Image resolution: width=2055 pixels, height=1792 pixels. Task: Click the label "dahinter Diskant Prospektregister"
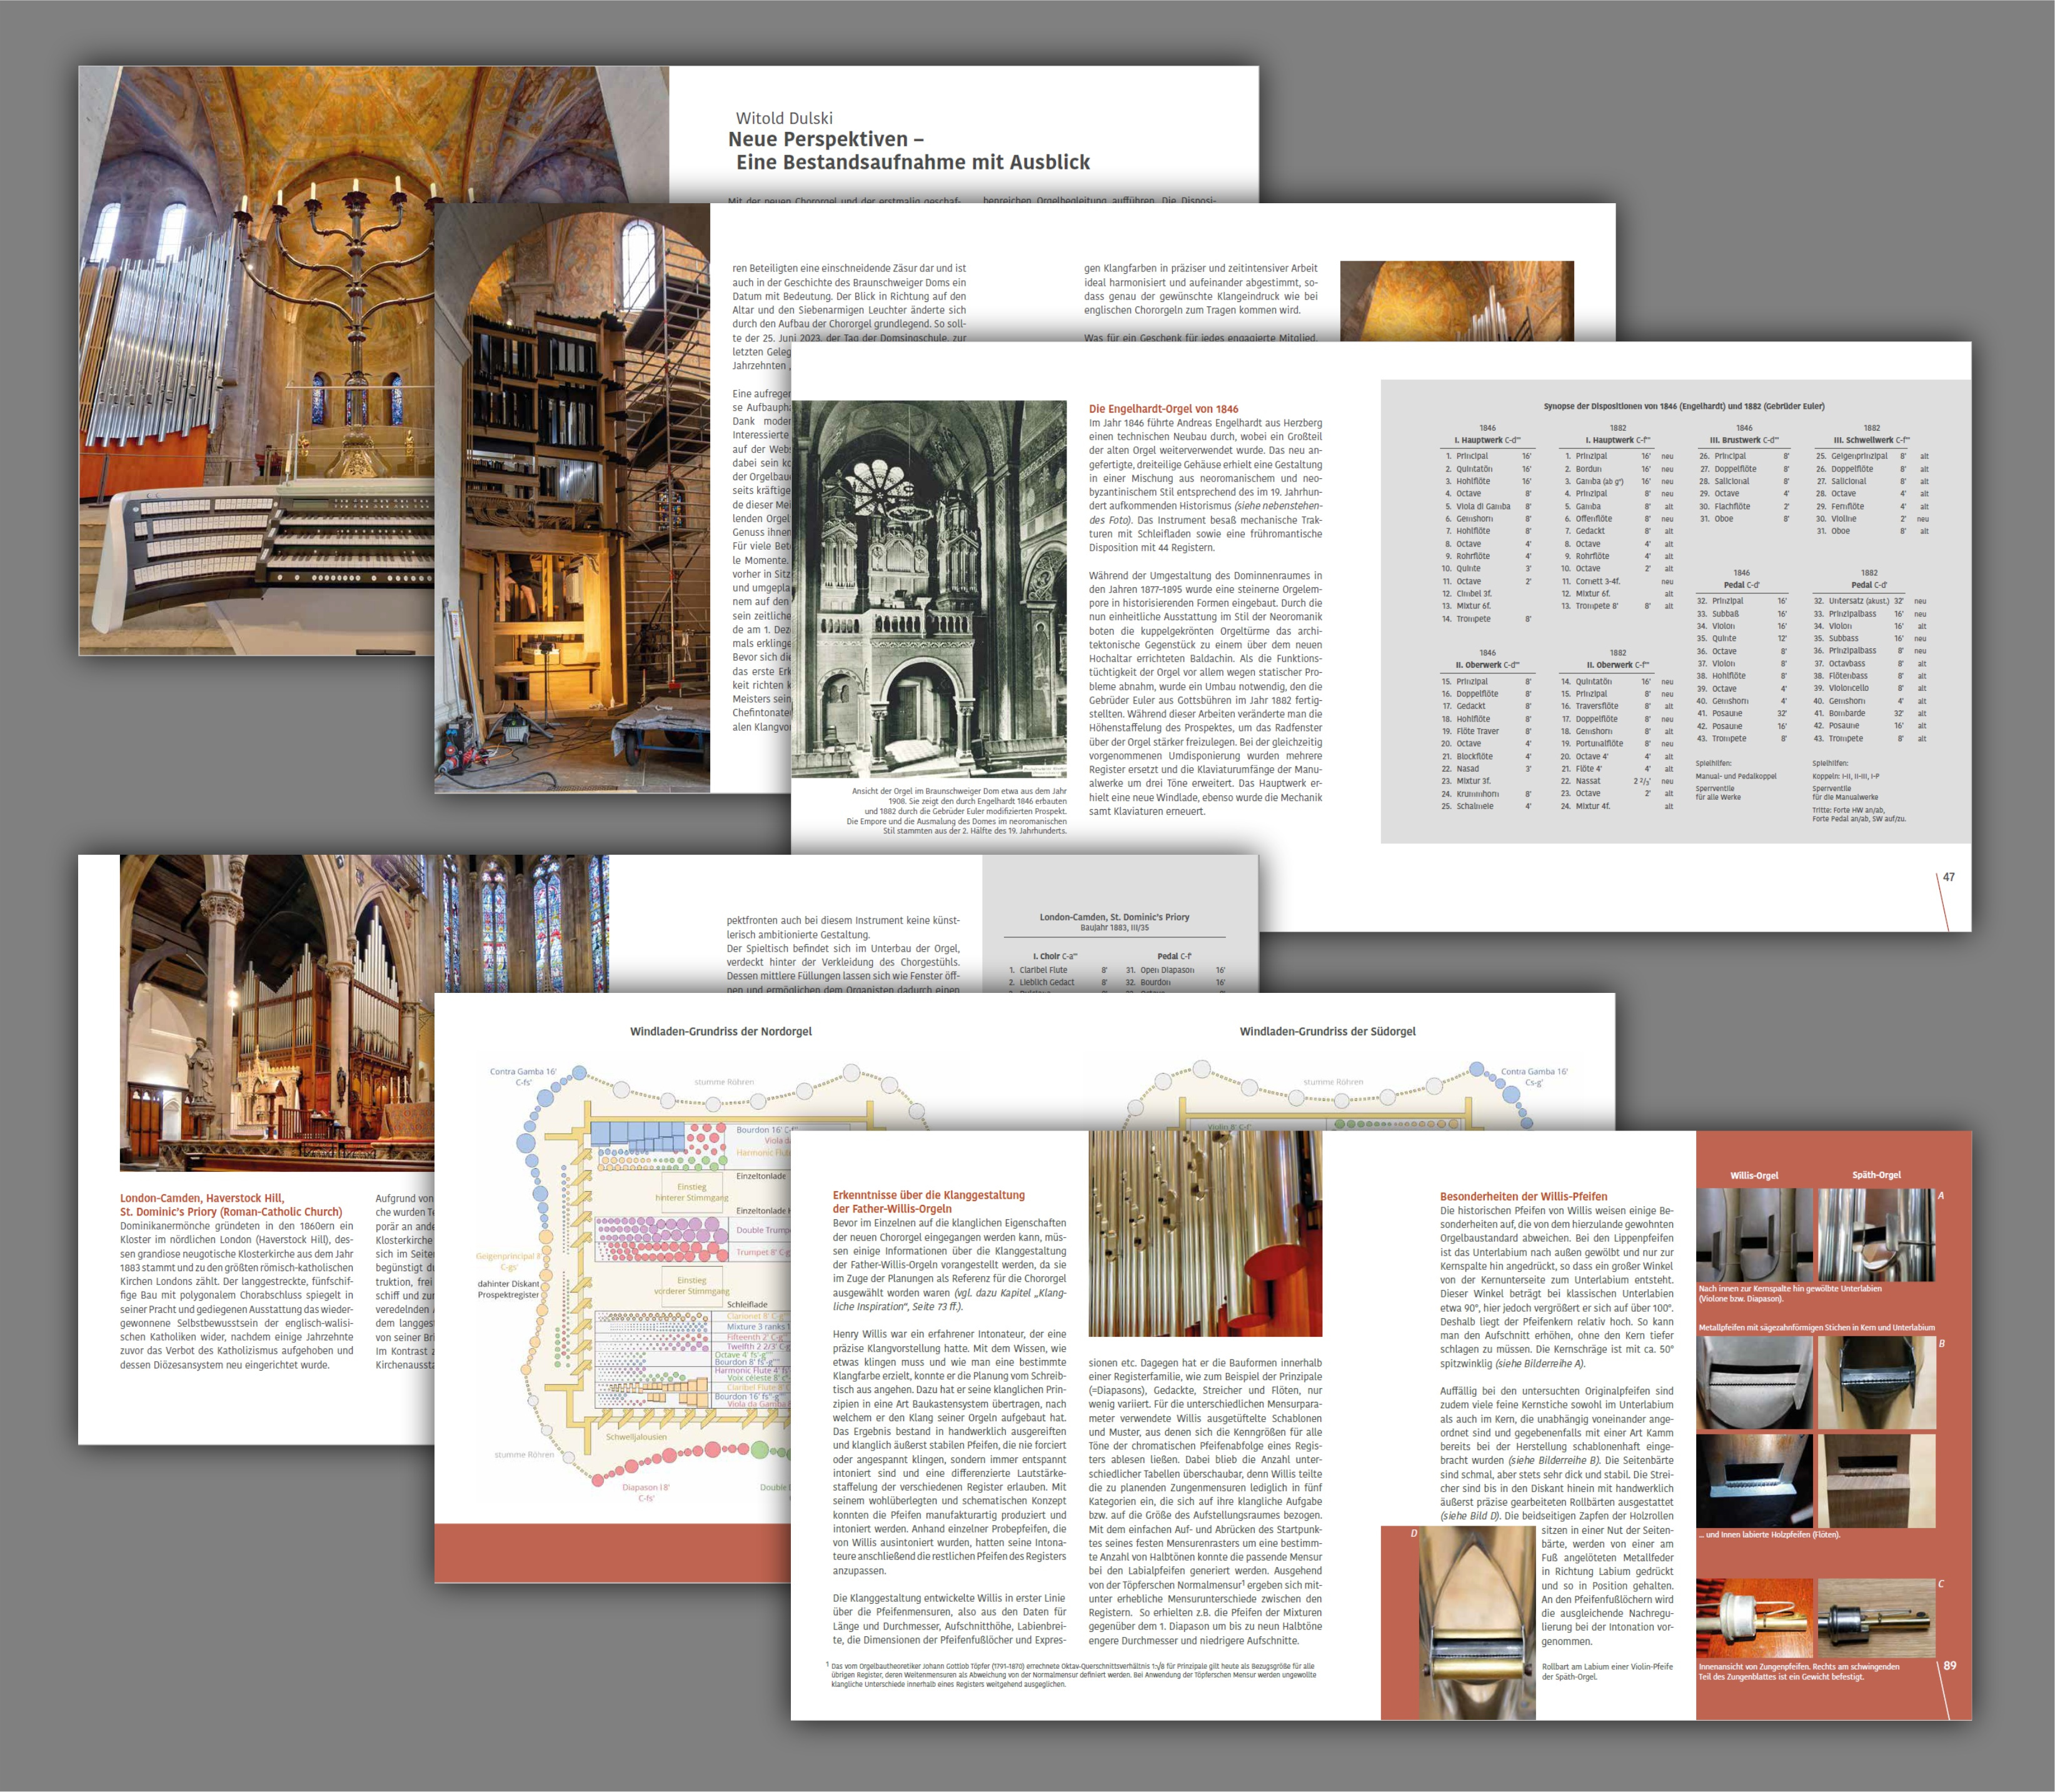(x=508, y=1289)
